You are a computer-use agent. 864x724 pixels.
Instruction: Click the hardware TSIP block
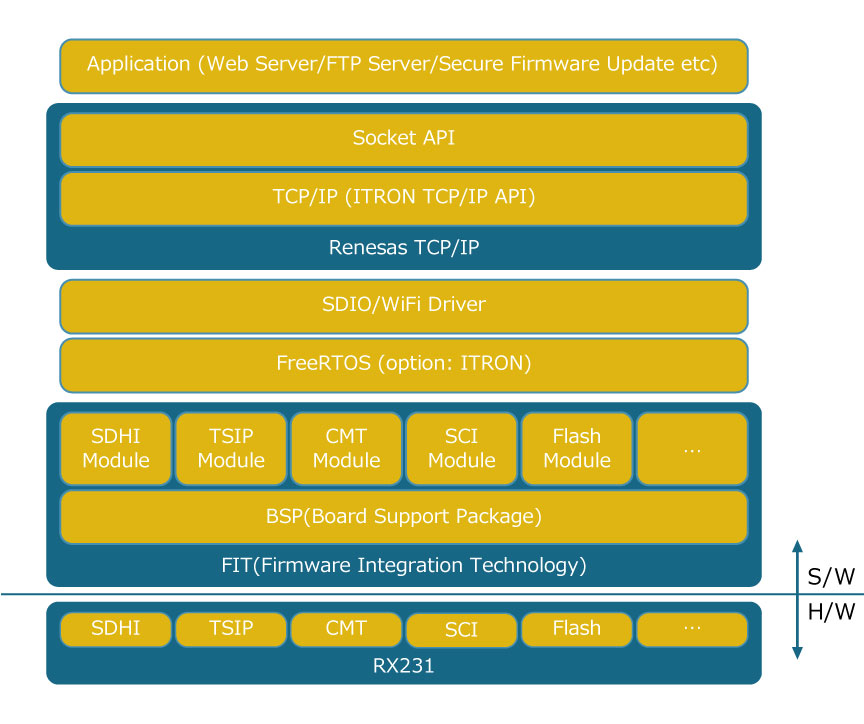point(231,629)
